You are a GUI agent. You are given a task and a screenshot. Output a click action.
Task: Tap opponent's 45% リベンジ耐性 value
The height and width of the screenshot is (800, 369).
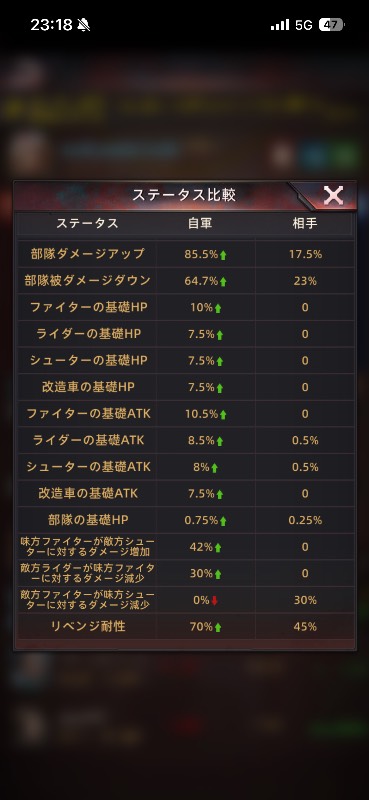tap(305, 627)
